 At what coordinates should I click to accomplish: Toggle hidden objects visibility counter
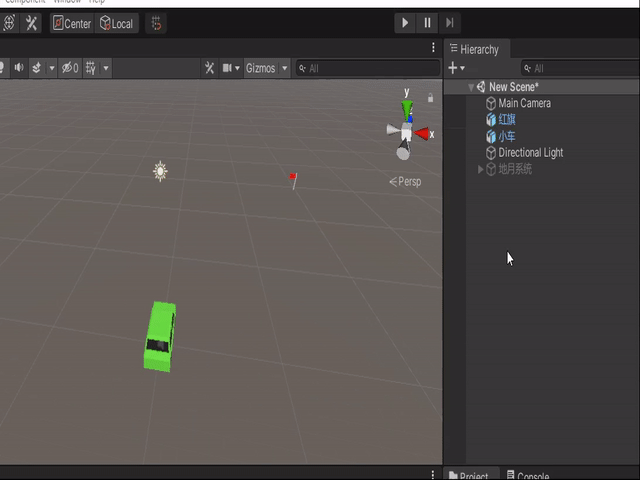(70, 68)
